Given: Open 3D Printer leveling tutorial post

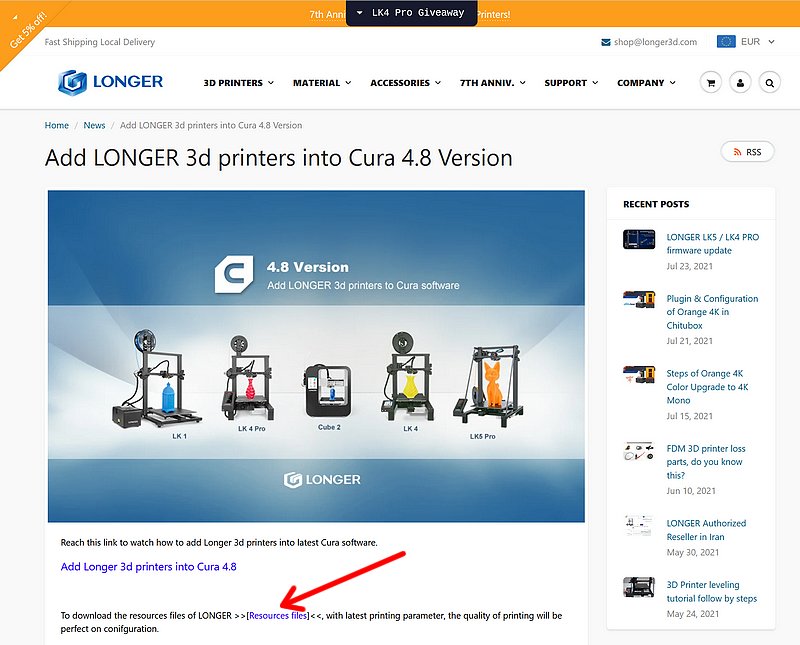Looking at the screenshot, I should pos(712,591).
